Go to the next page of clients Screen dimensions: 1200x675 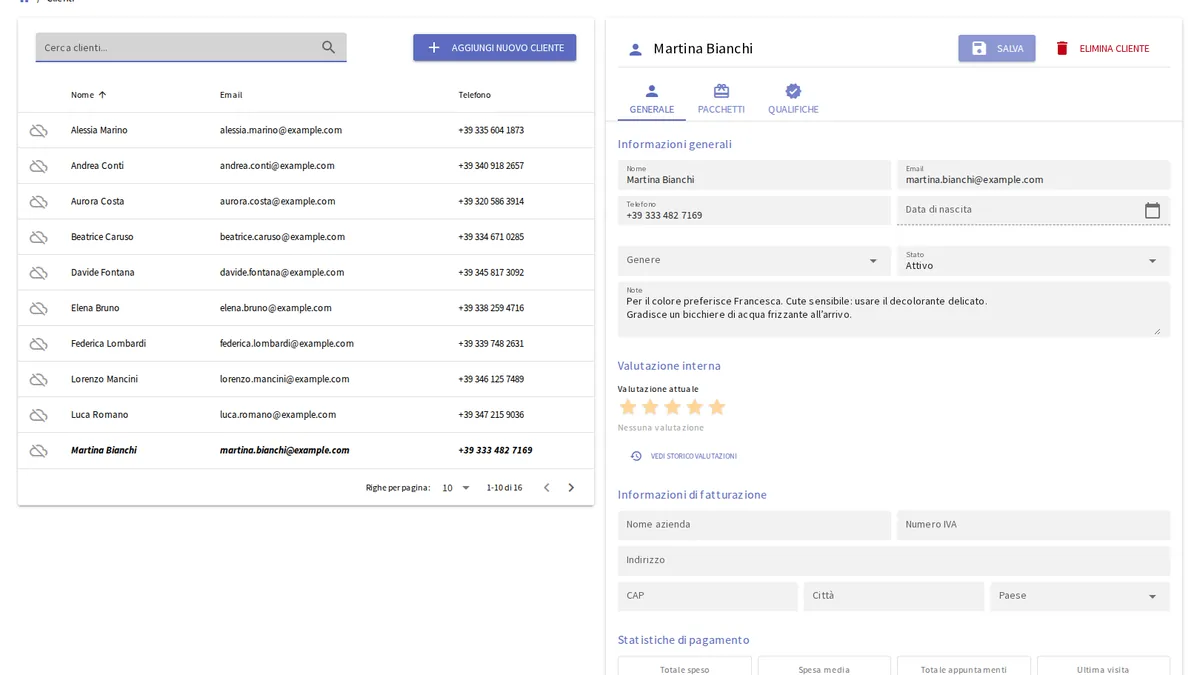click(x=571, y=488)
